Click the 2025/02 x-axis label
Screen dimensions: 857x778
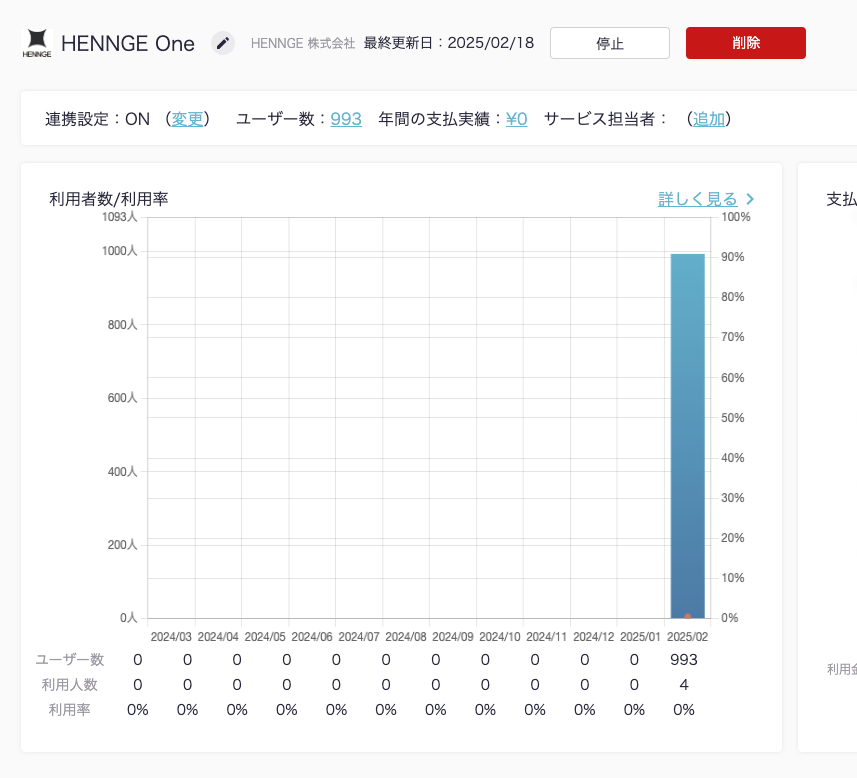point(687,637)
